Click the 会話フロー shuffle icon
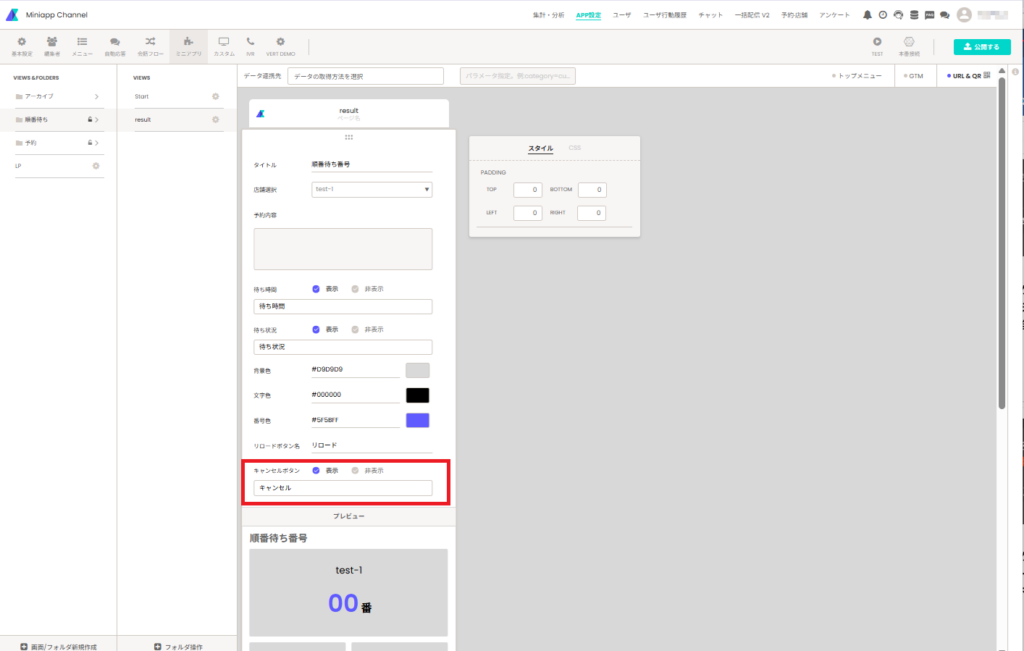 pos(149,42)
